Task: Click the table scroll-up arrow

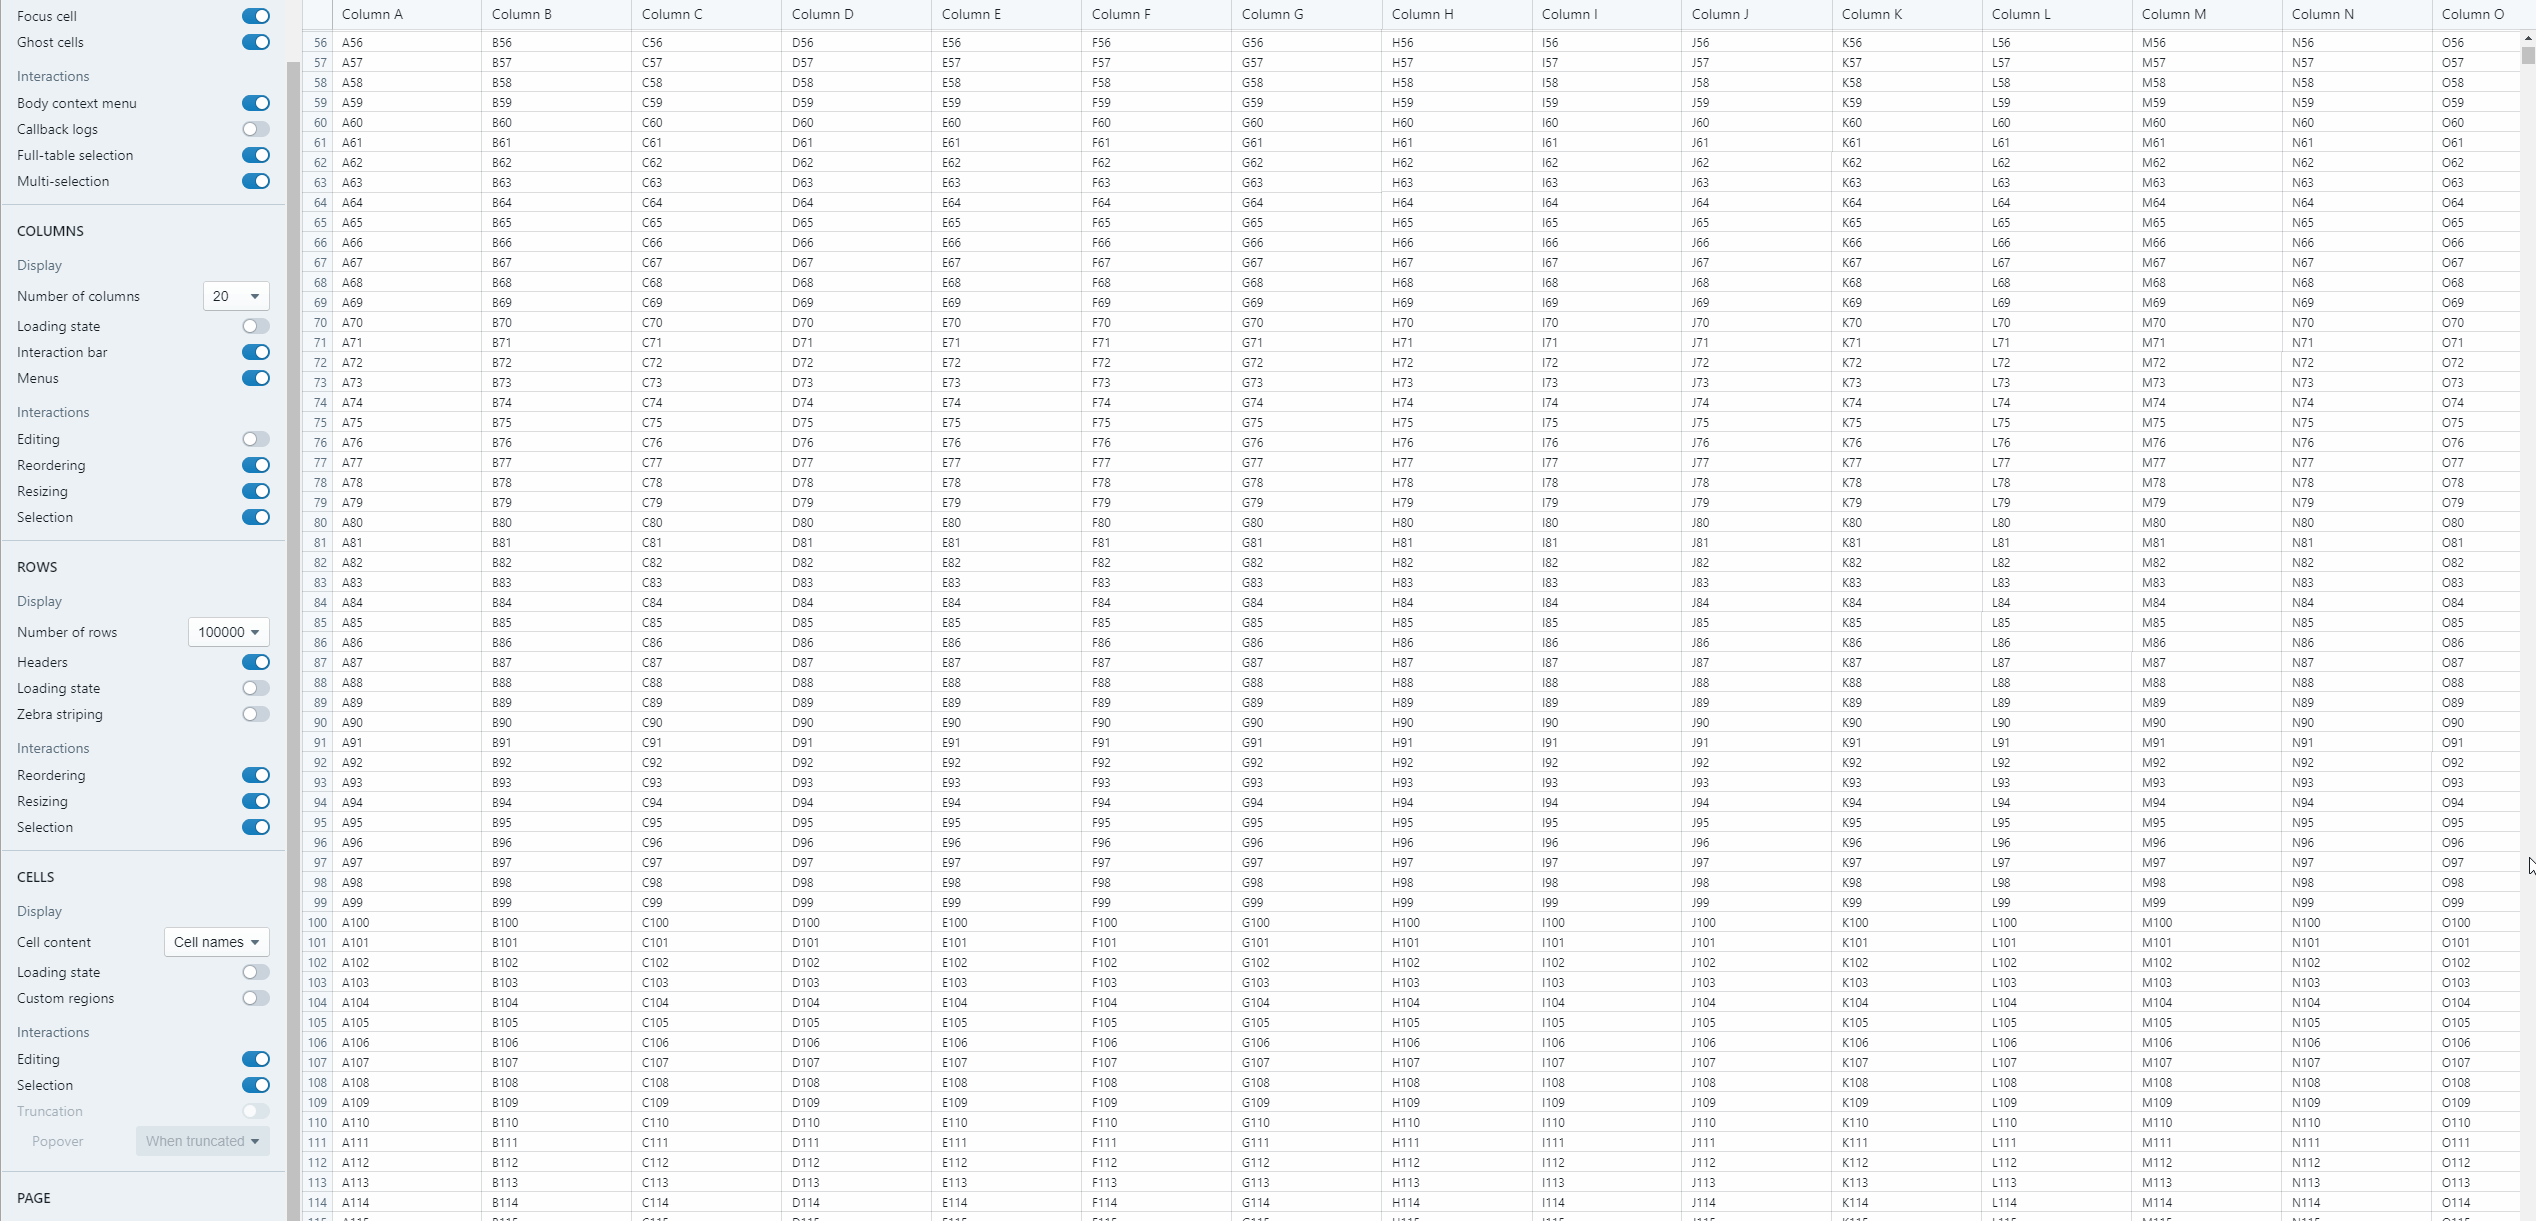Action: [2528, 38]
